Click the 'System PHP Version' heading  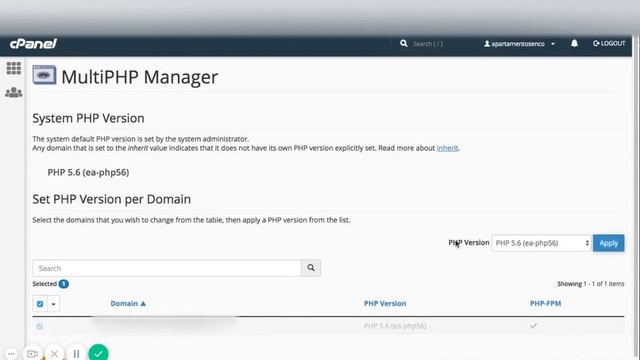(88, 118)
